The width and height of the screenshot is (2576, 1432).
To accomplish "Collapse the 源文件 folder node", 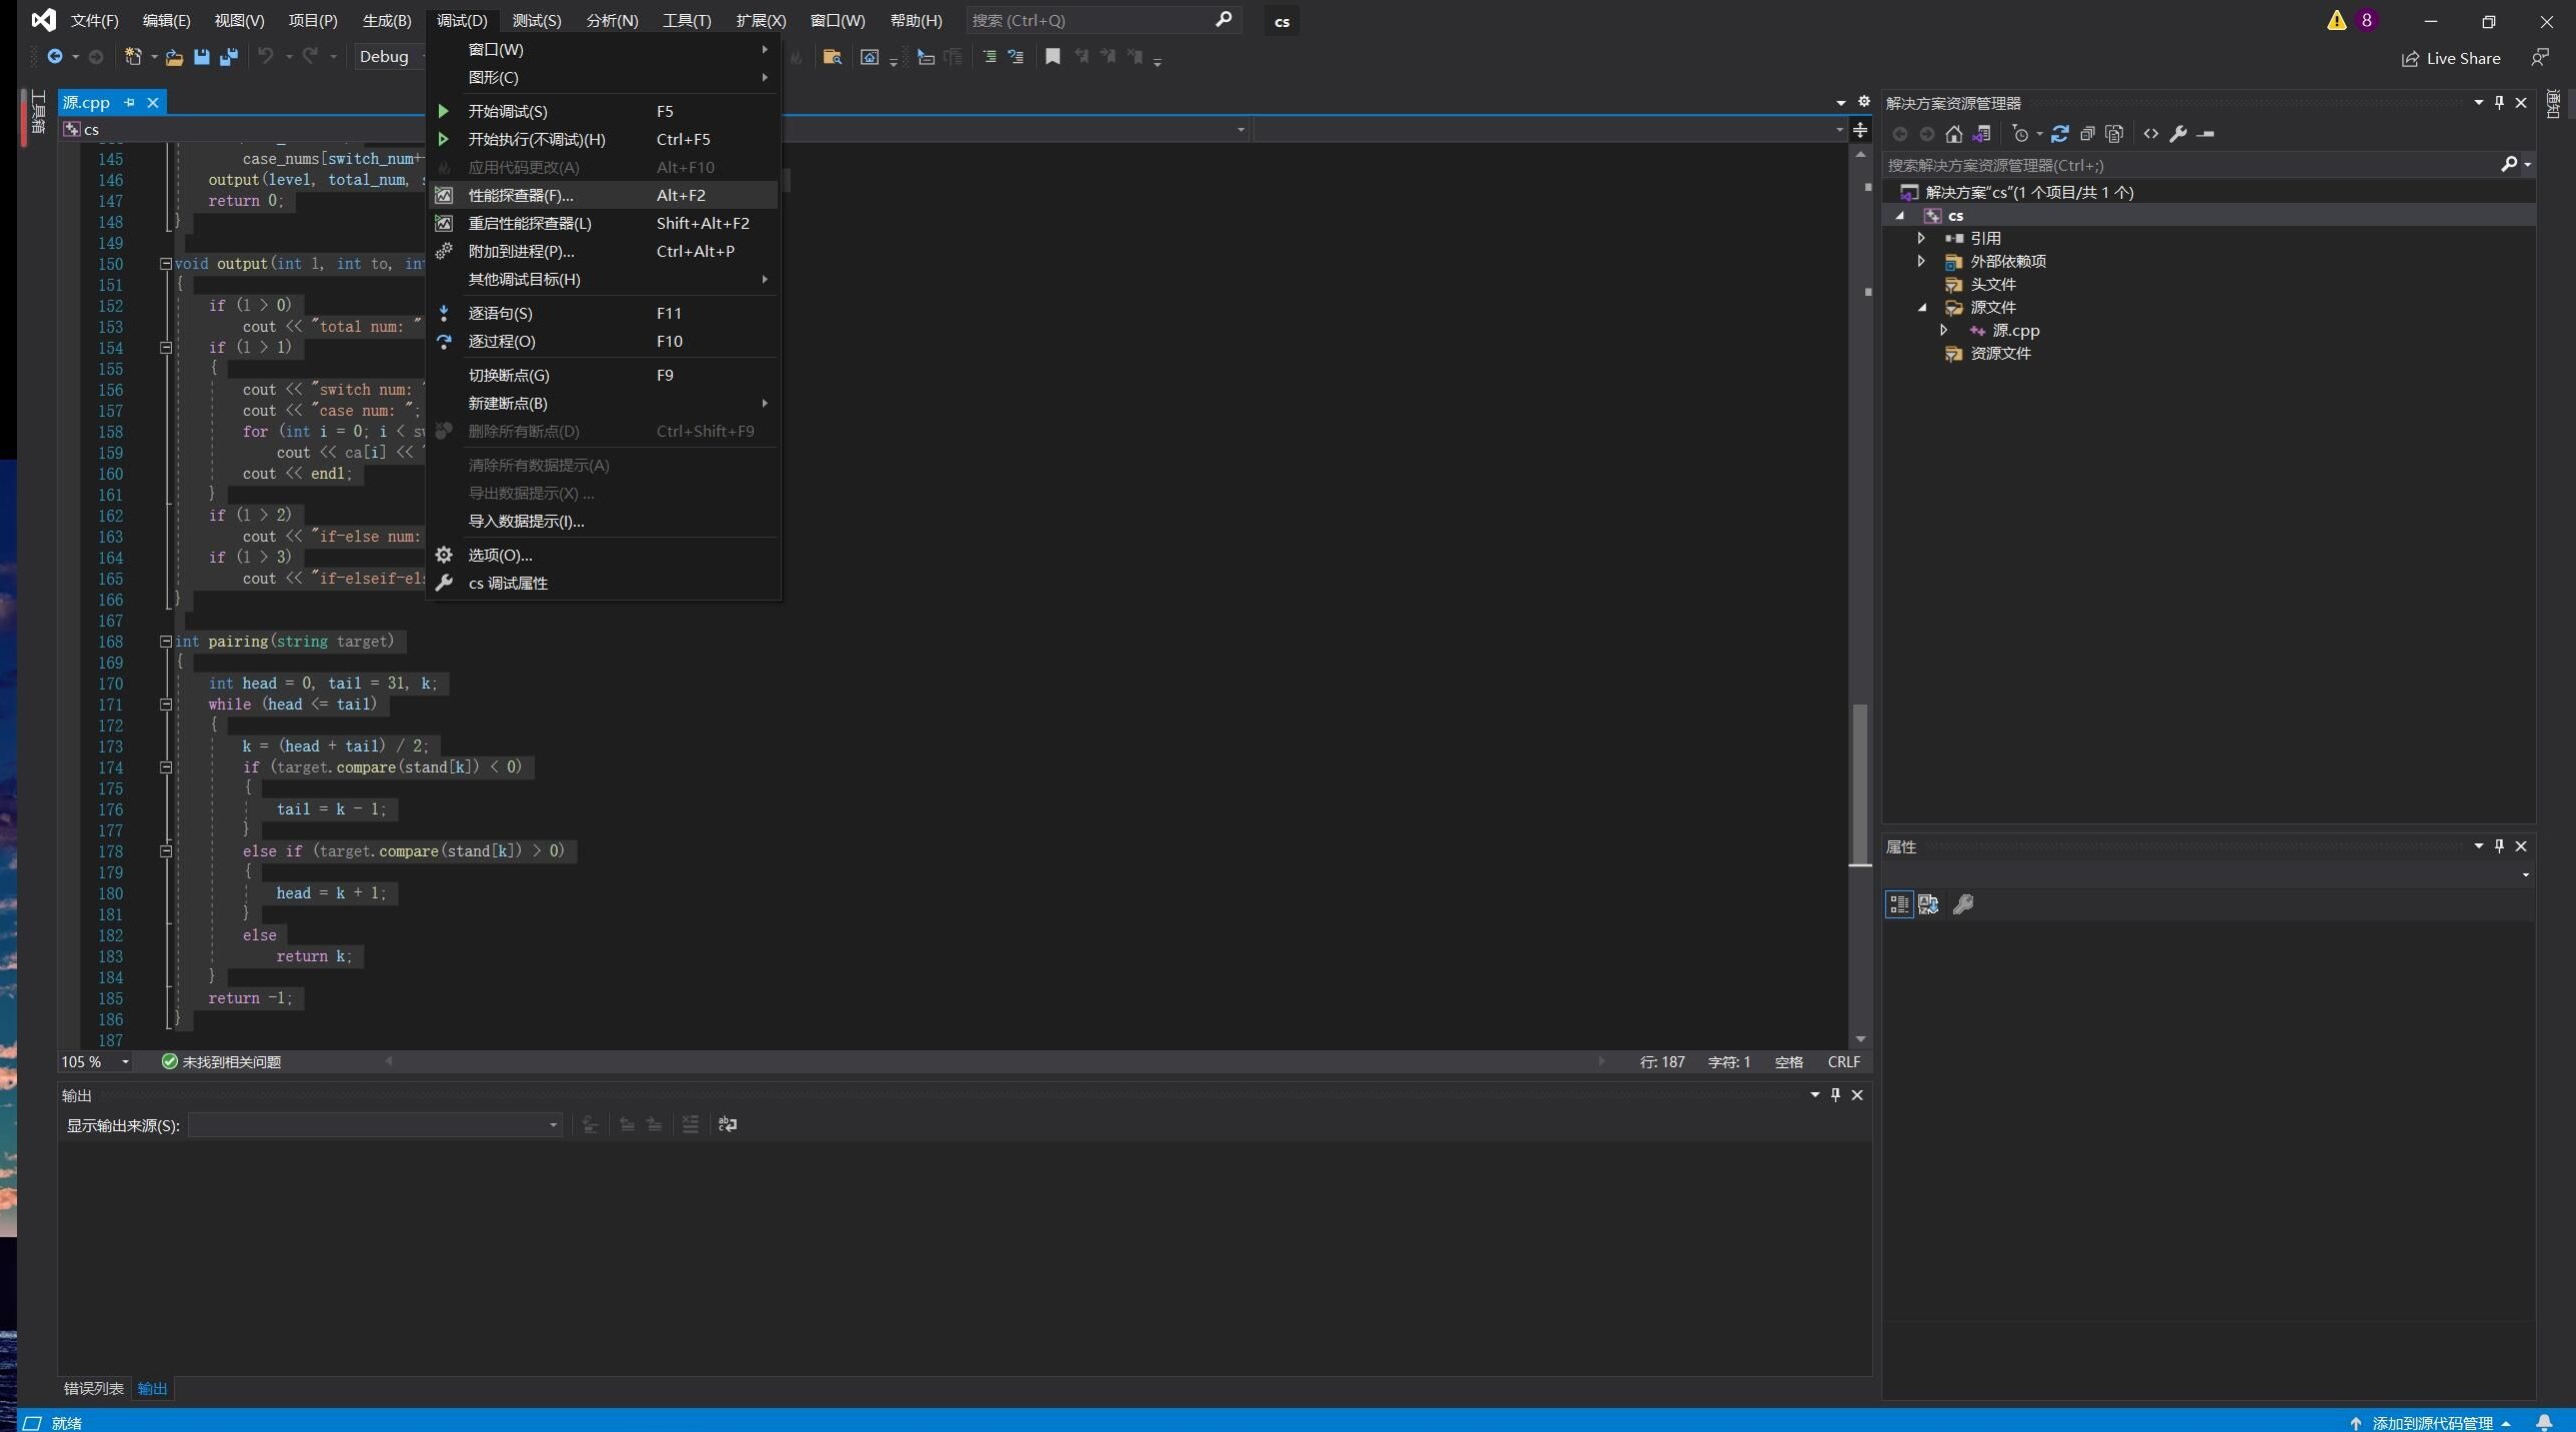I will (x=1921, y=307).
